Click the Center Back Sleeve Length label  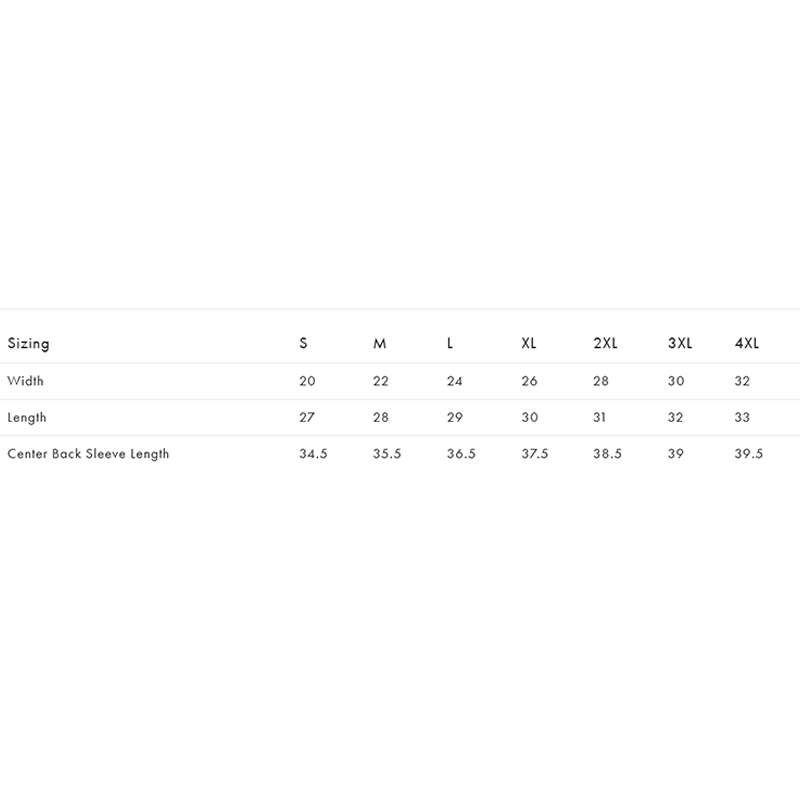point(88,454)
